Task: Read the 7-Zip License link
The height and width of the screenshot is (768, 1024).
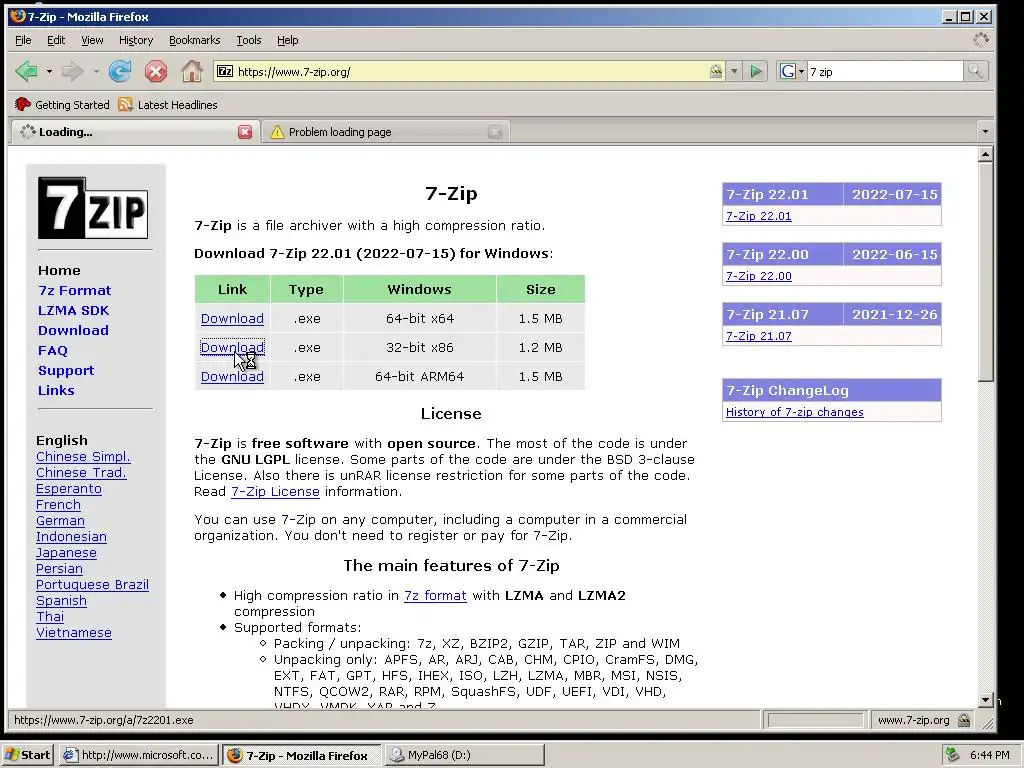Action: 275,492
